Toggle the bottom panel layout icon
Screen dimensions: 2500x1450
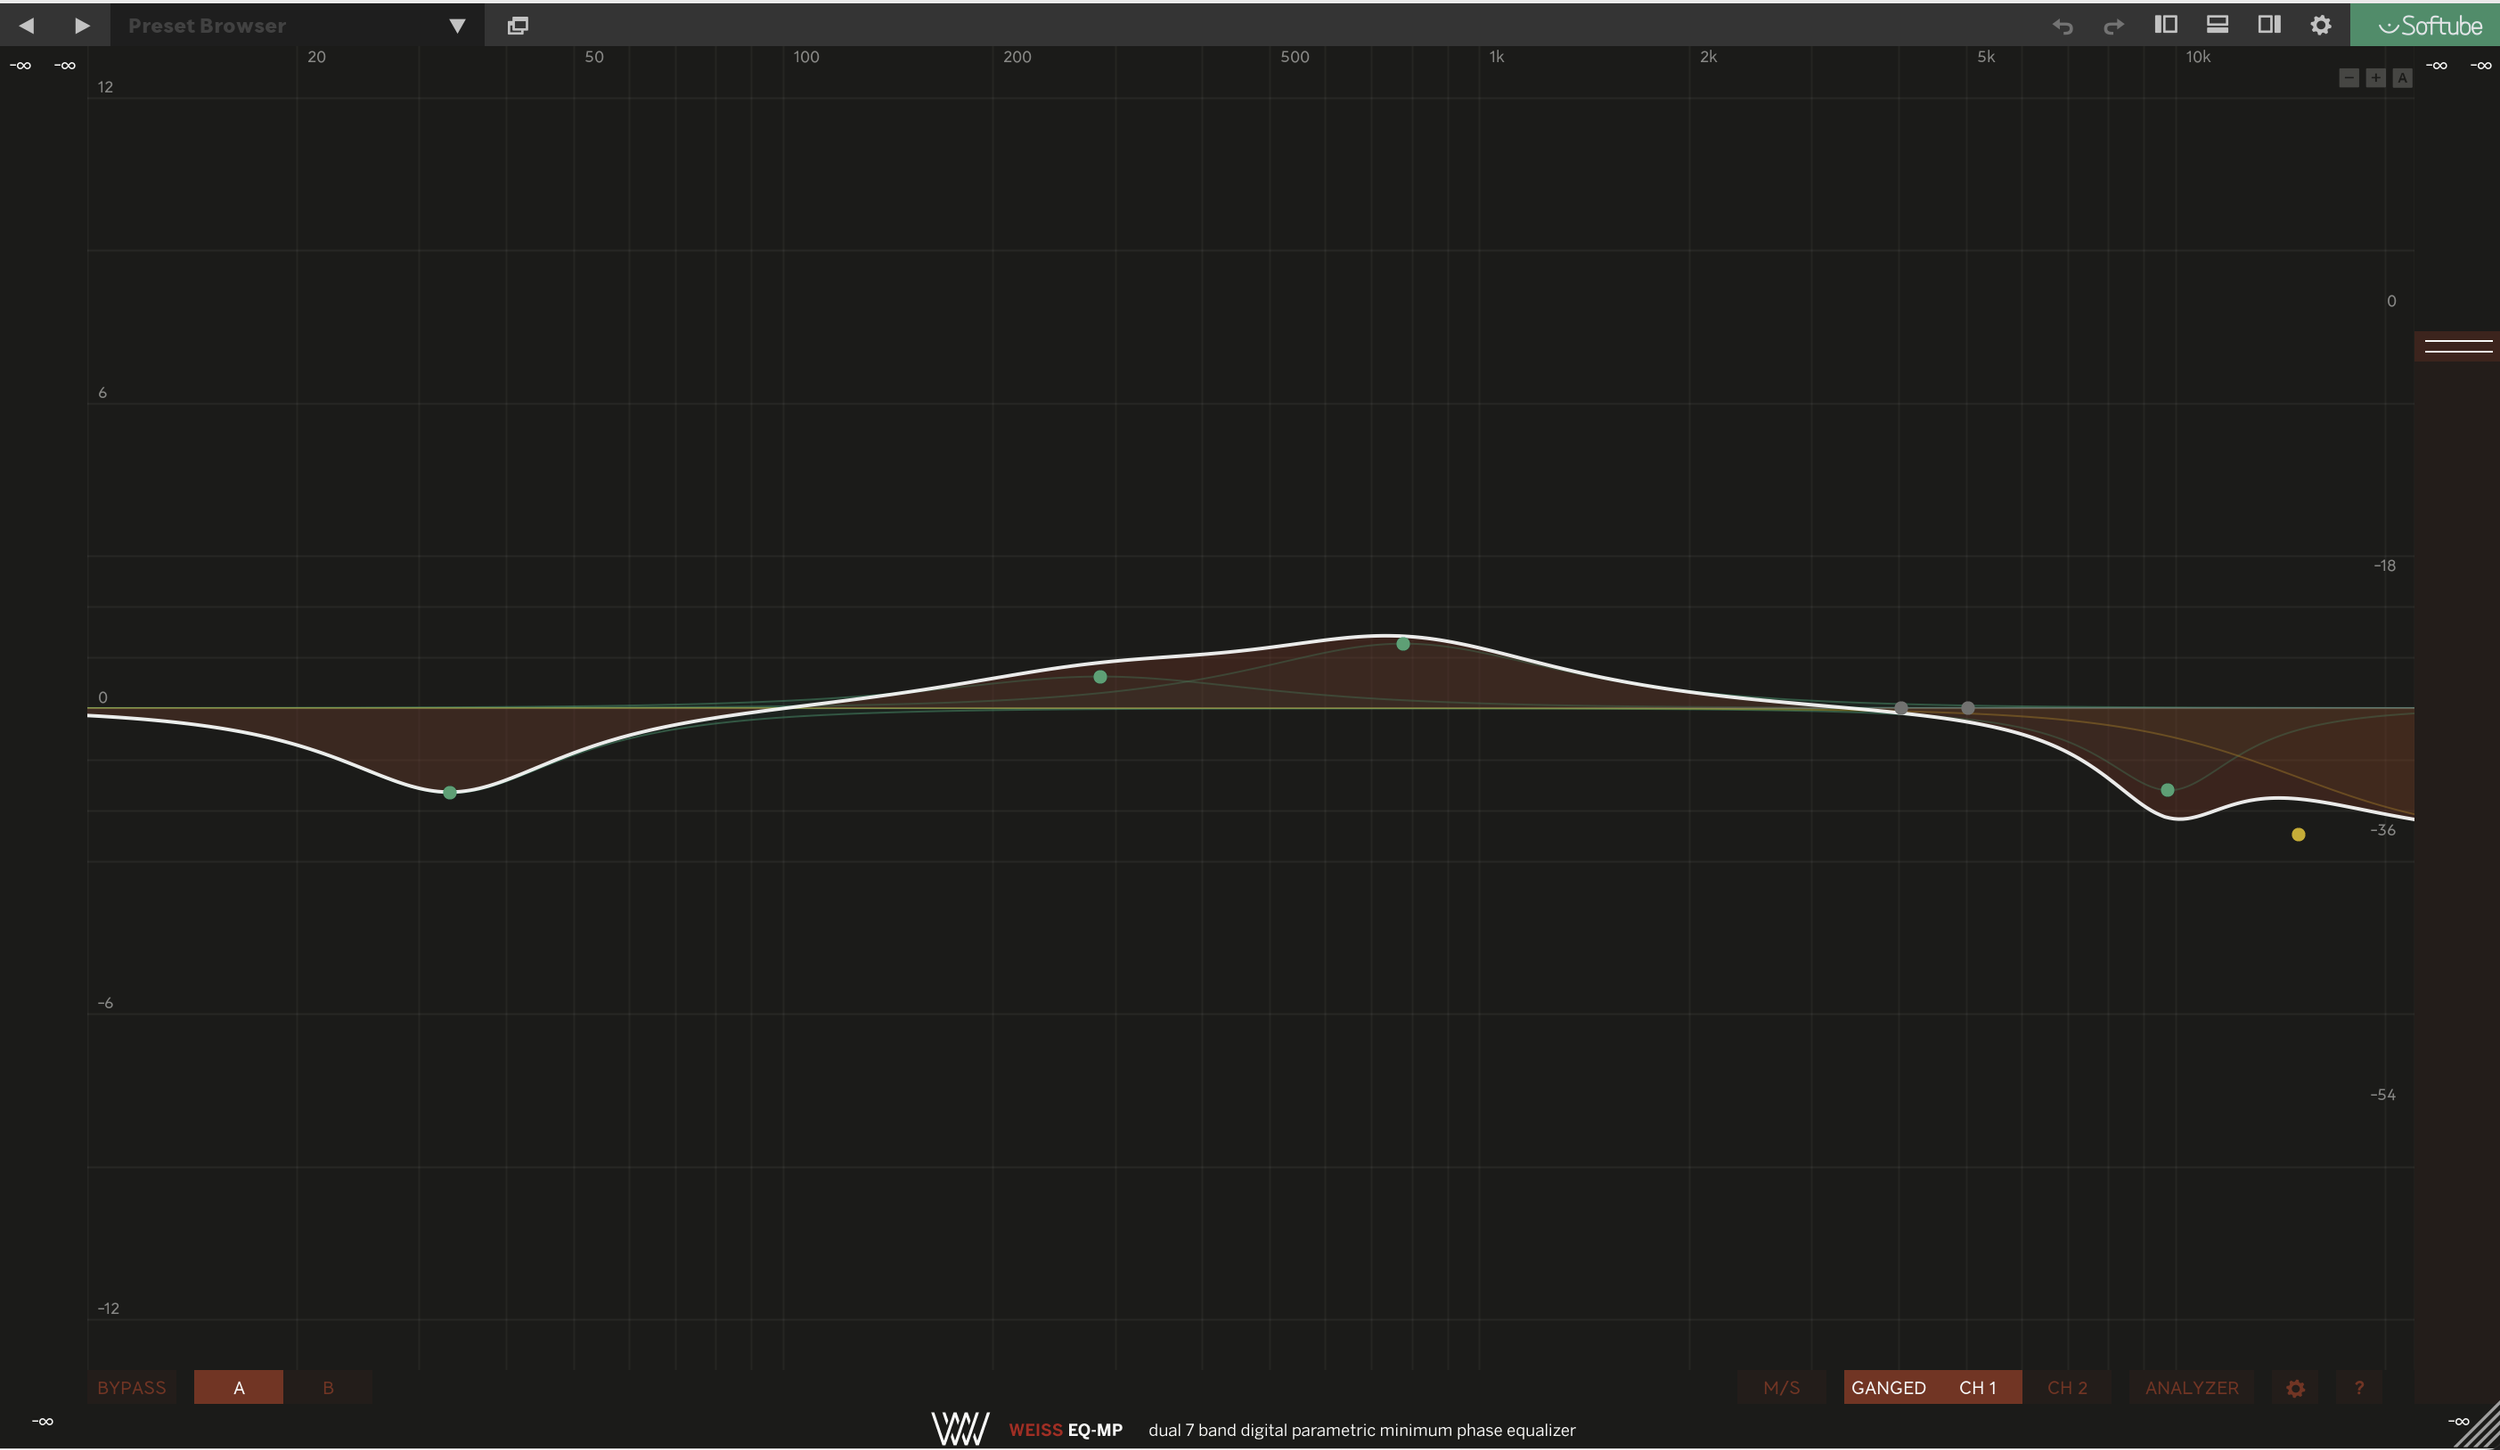[x=2217, y=25]
